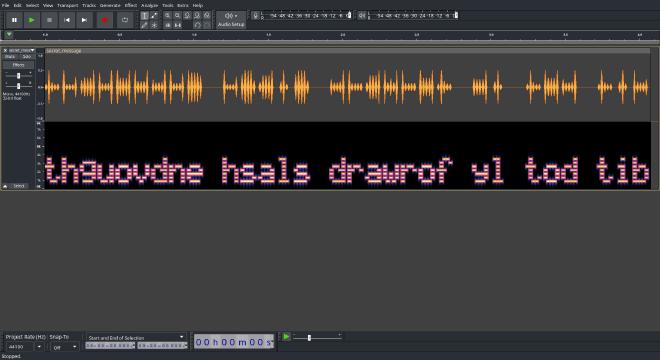
Task: Close the secret_message track with X
Action: (x=5, y=51)
